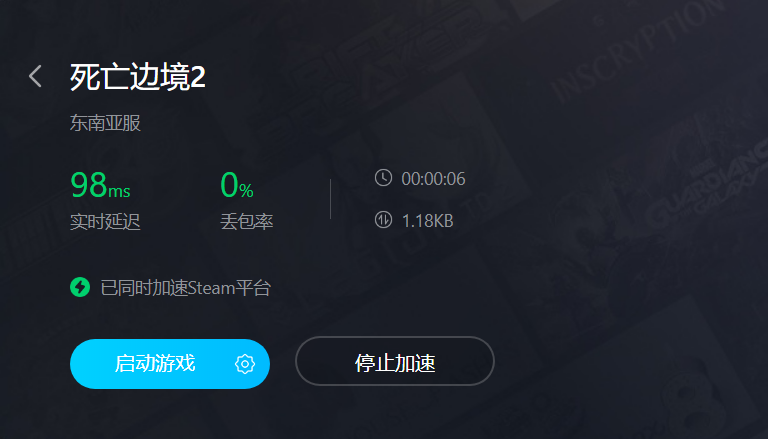This screenshot has height=439, width=768.
Task: Open launch settings via the gear icon
Action: point(244,364)
